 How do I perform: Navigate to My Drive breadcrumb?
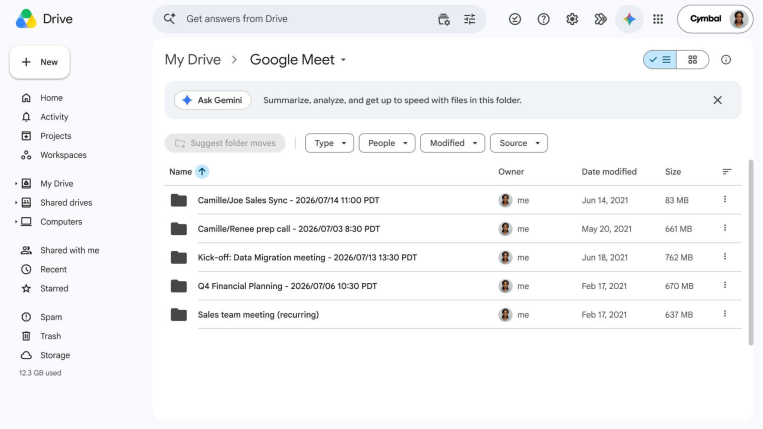pyautogui.click(x=193, y=60)
